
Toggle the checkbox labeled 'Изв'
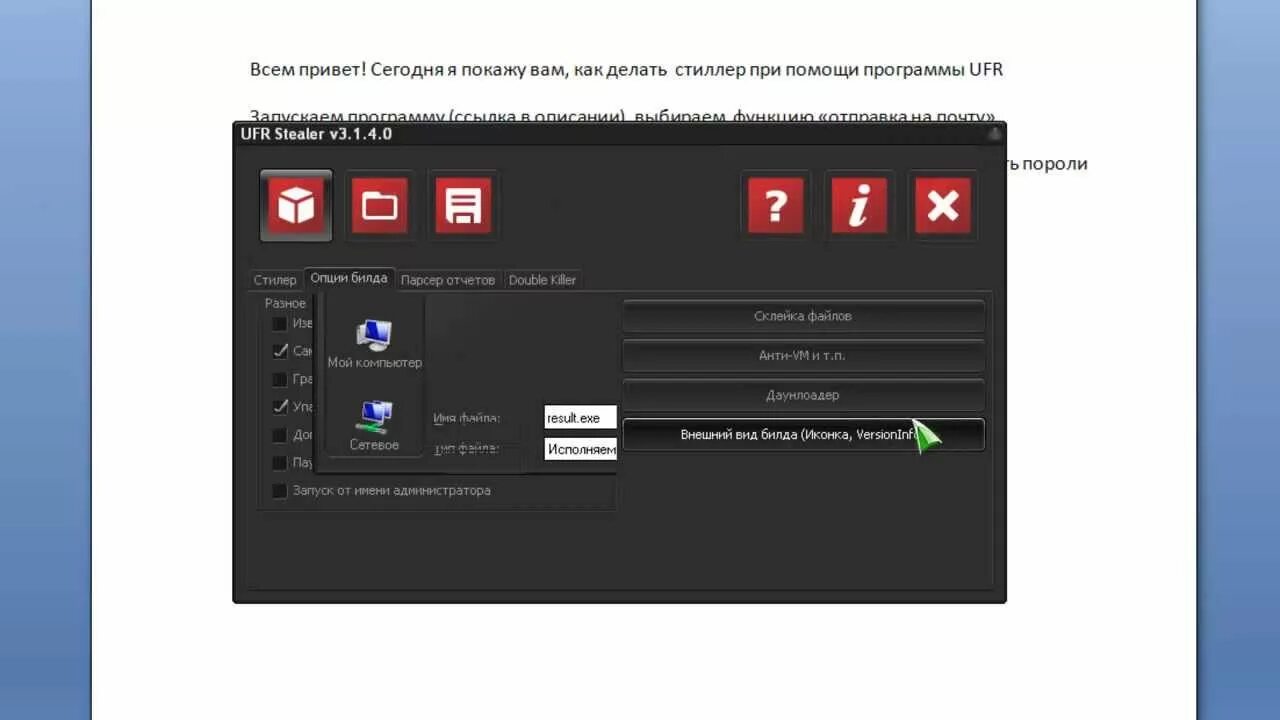pyautogui.click(x=280, y=323)
